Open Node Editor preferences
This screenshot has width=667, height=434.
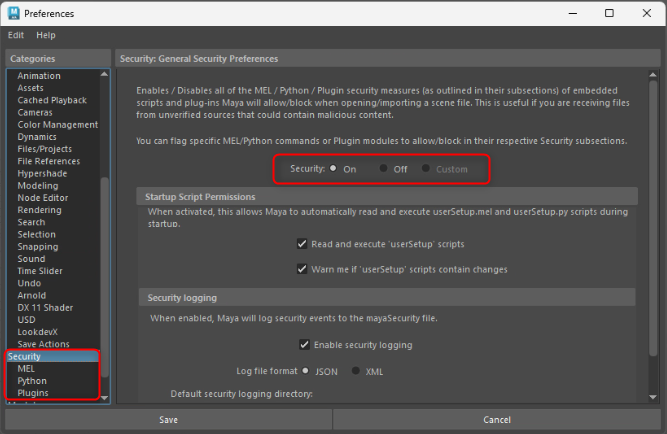(43, 198)
